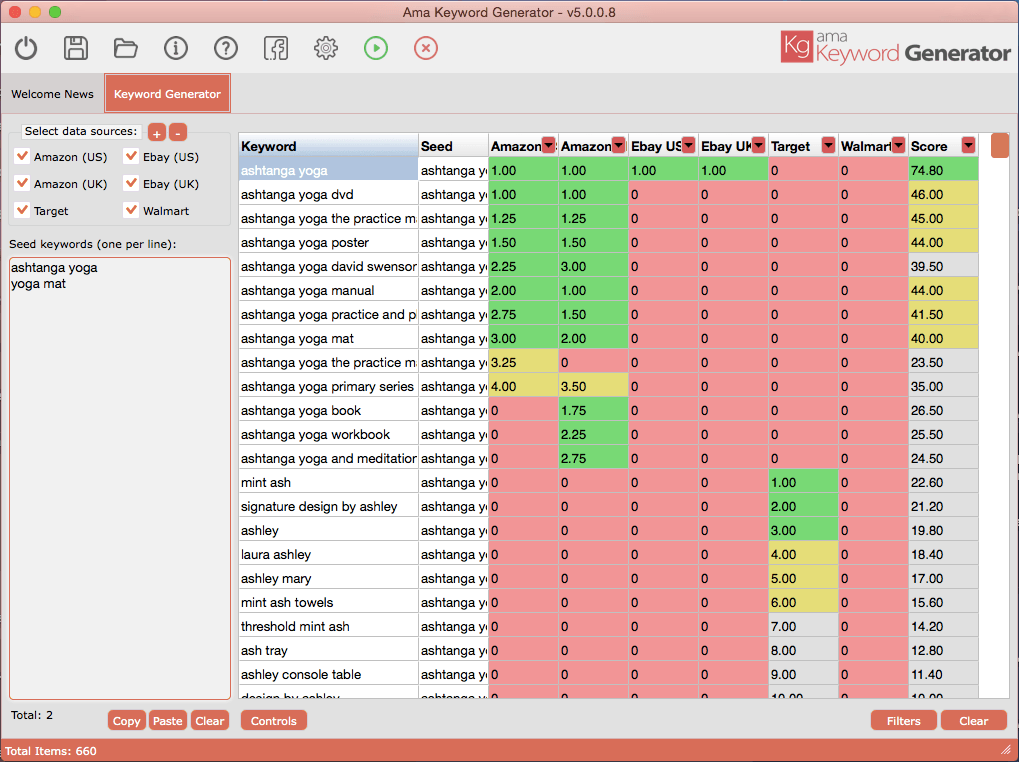Select the 'ashtanga yoga manual' keyword
The image size is (1019, 762).
[328, 290]
